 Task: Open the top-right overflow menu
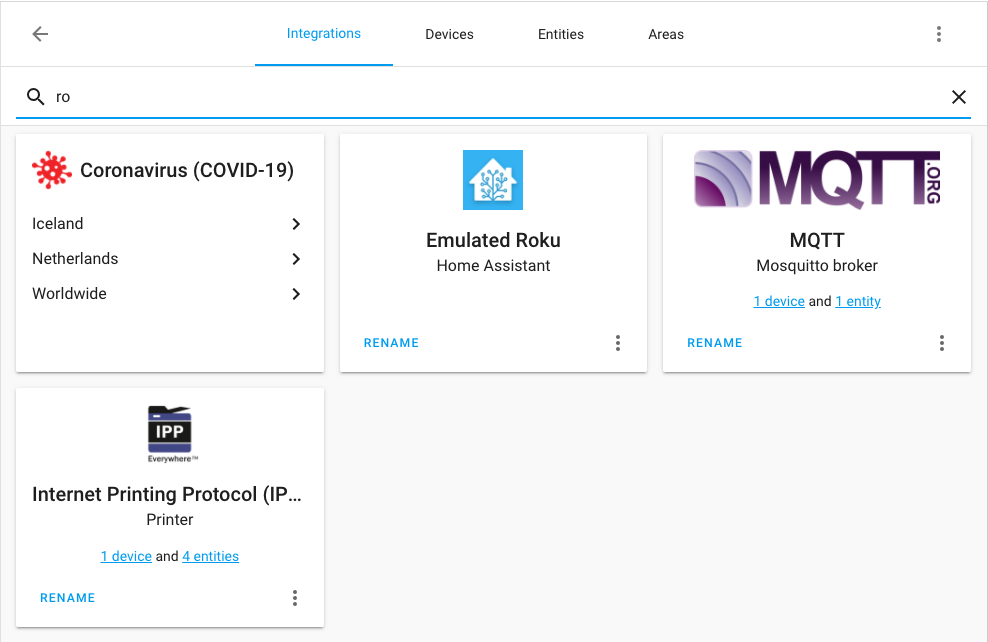pos(939,33)
